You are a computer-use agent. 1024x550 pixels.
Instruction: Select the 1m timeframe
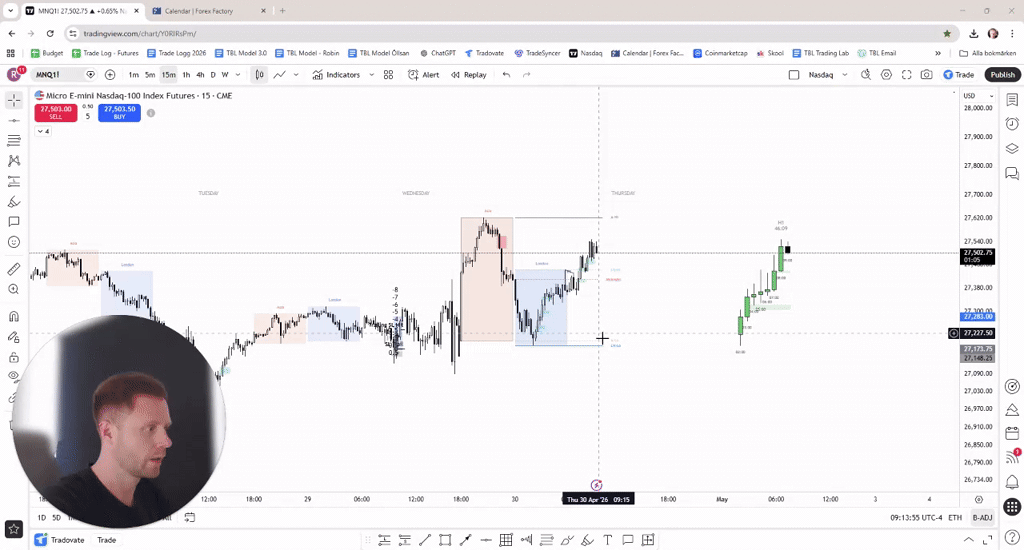click(x=133, y=74)
